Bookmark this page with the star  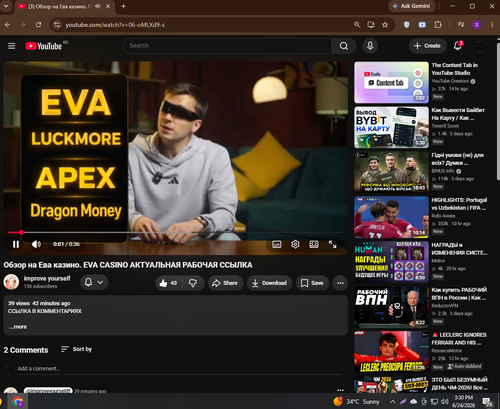pyautogui.click(x=385, y=25)
